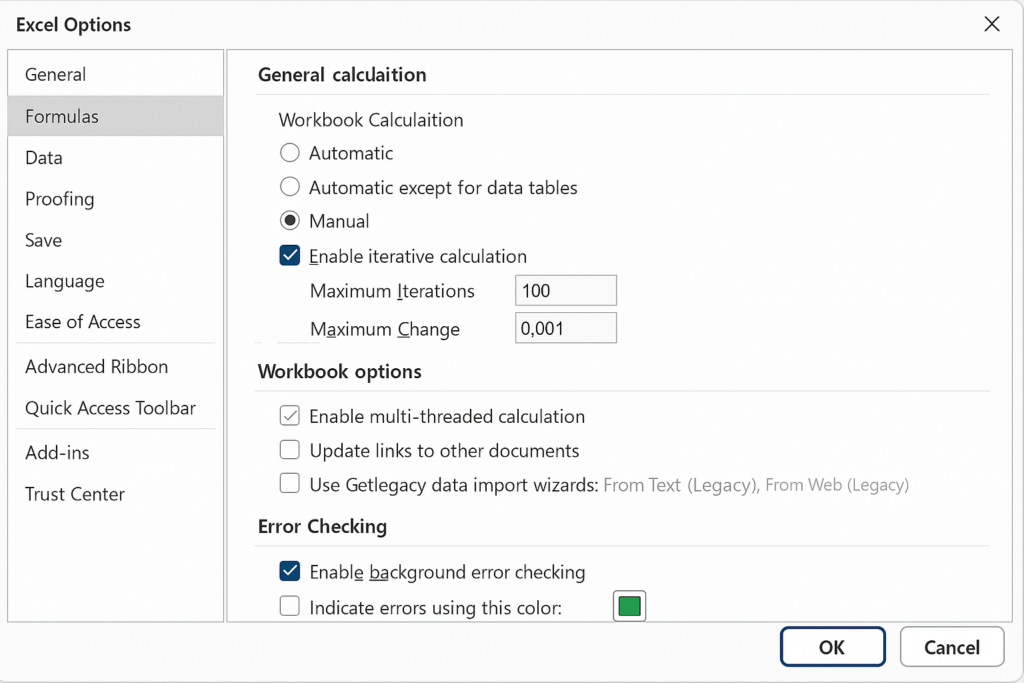The height and width of the screenshot is (683, 1024).
Task: Open the green error color swatch
Action: [x=629, y=607]
